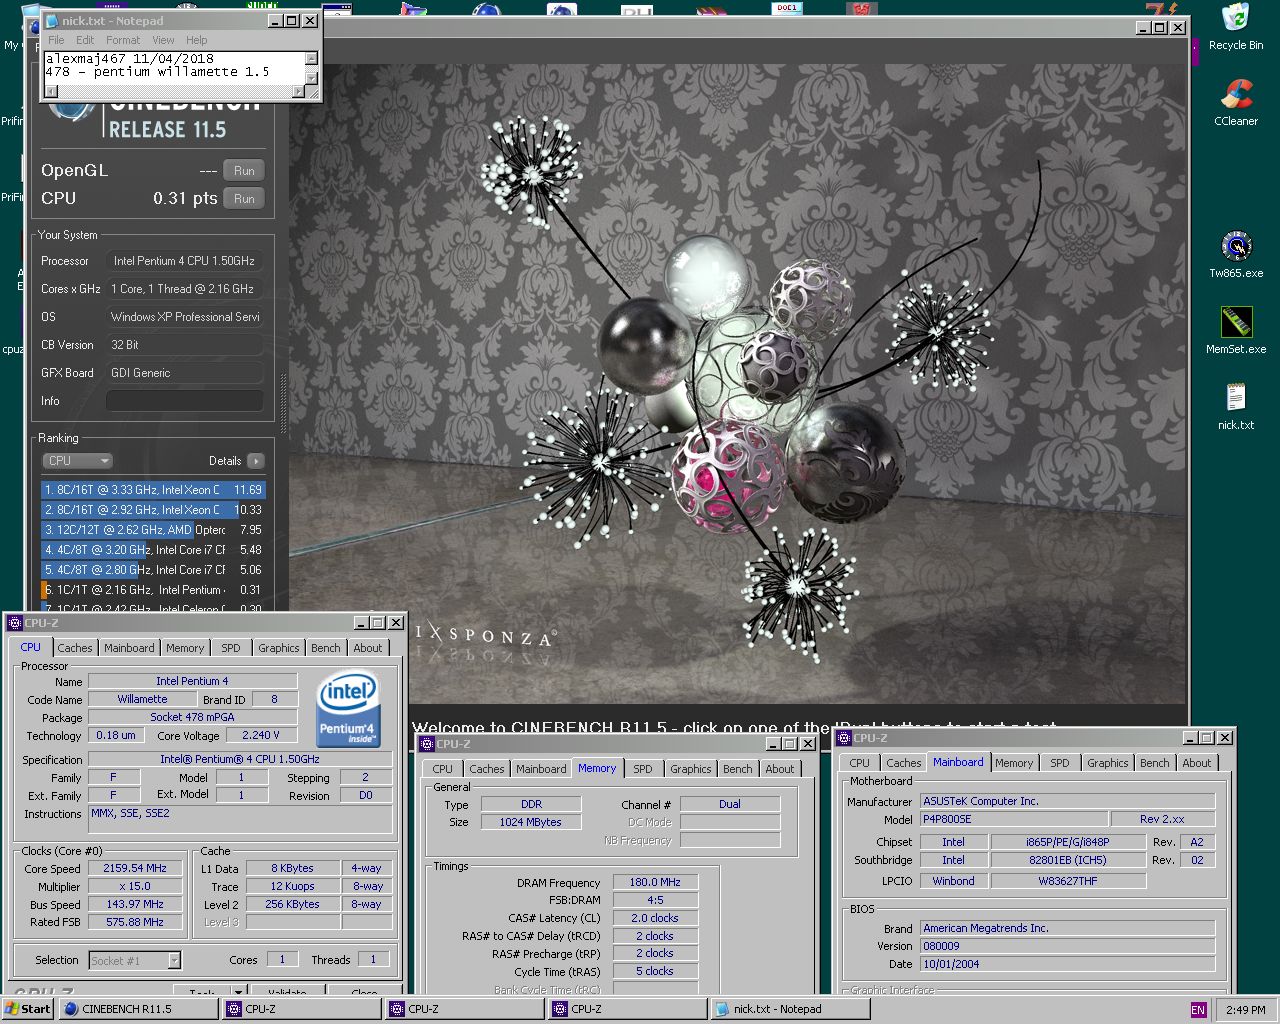Open Mainboard tab in left CPU-Z window

(x=129, y=648)
